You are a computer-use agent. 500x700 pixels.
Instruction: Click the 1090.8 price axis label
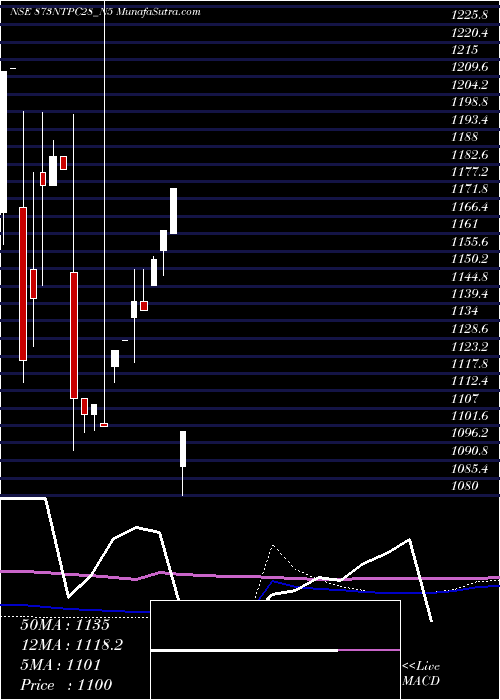click(469, 450)
